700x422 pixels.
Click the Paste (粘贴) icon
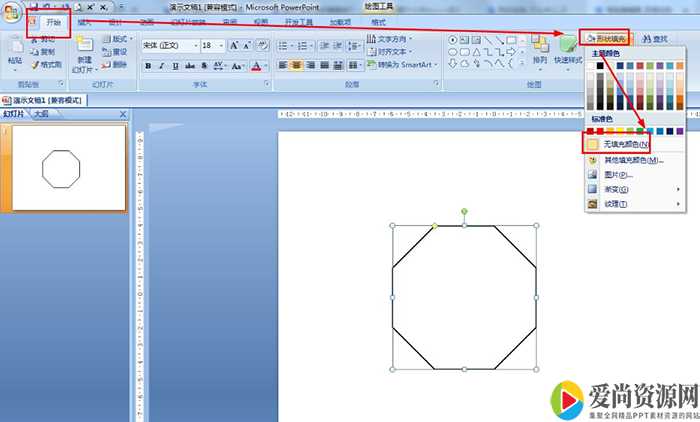coord(15,46)
